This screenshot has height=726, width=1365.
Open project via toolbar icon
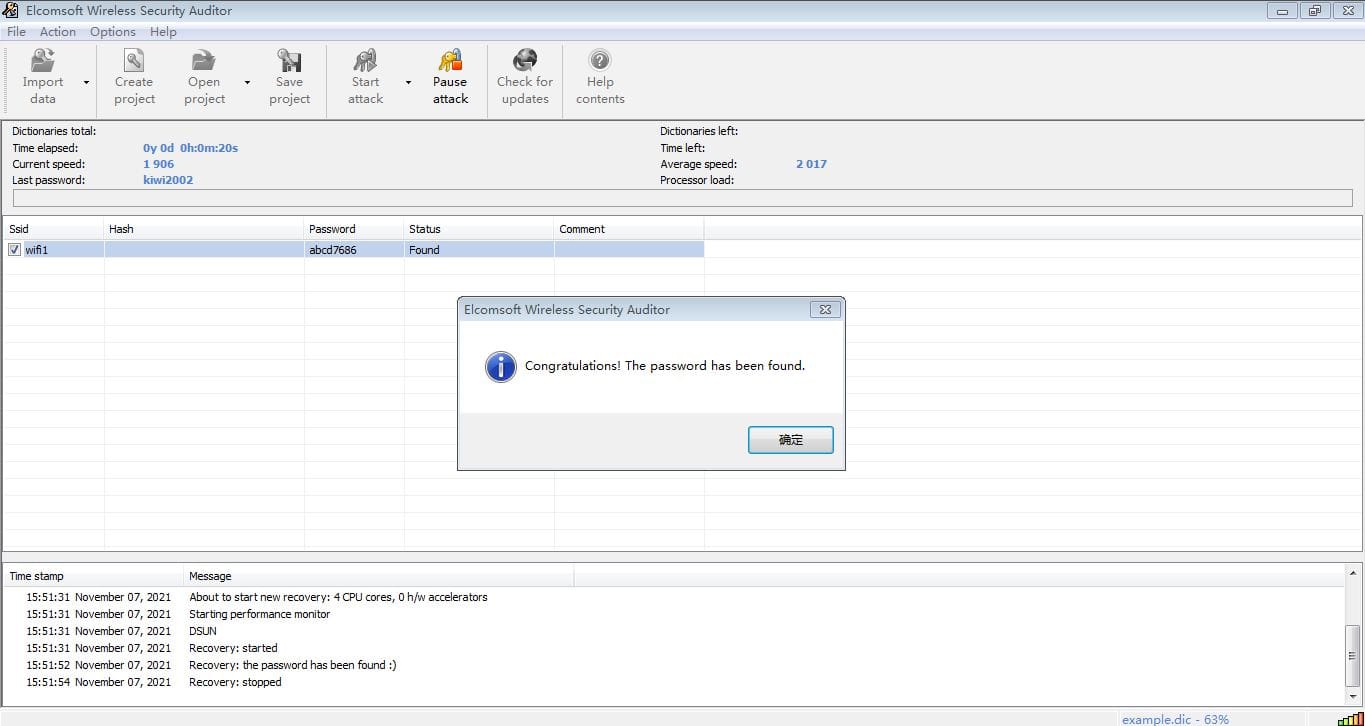coord(204,62)
